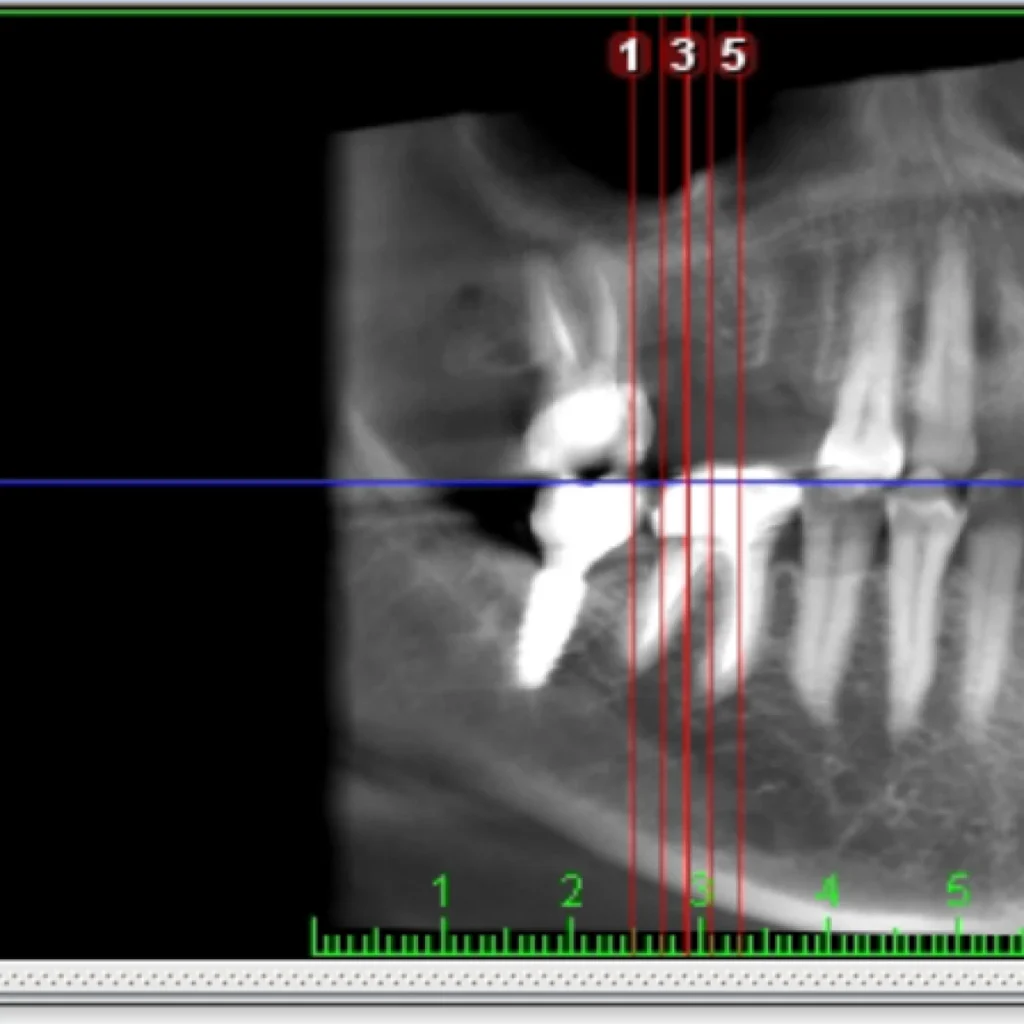
Task: Click slice marker badge number 1
Action: [x=629, y=55]
